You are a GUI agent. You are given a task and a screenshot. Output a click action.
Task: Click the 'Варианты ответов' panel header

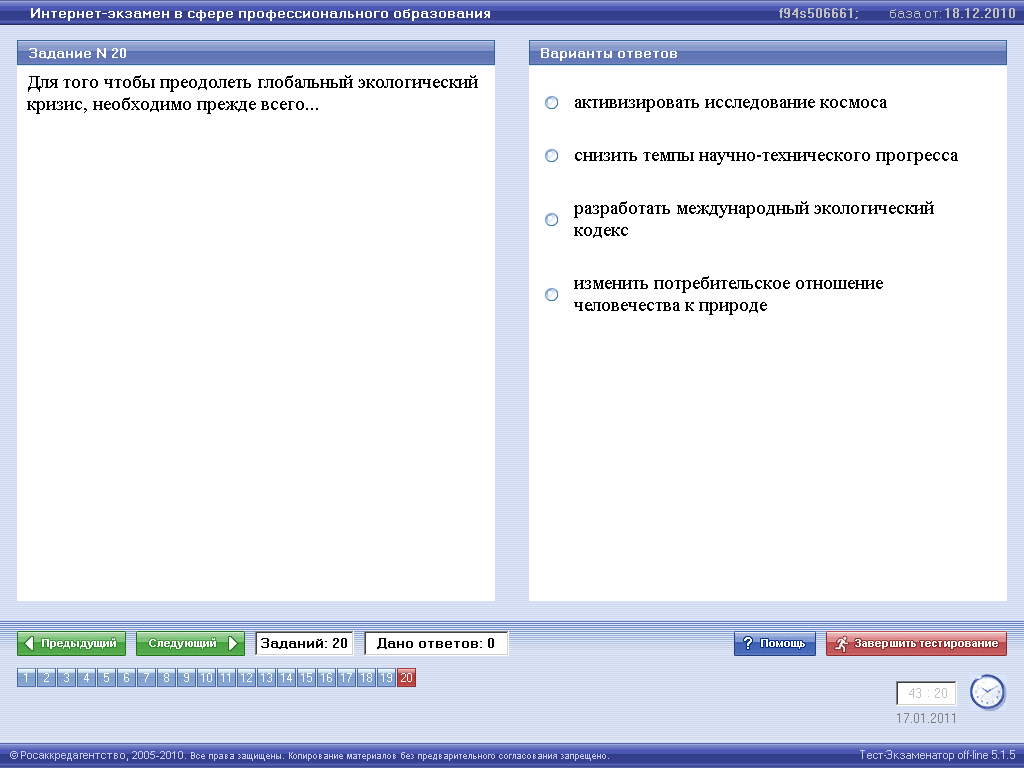(767, 53)
